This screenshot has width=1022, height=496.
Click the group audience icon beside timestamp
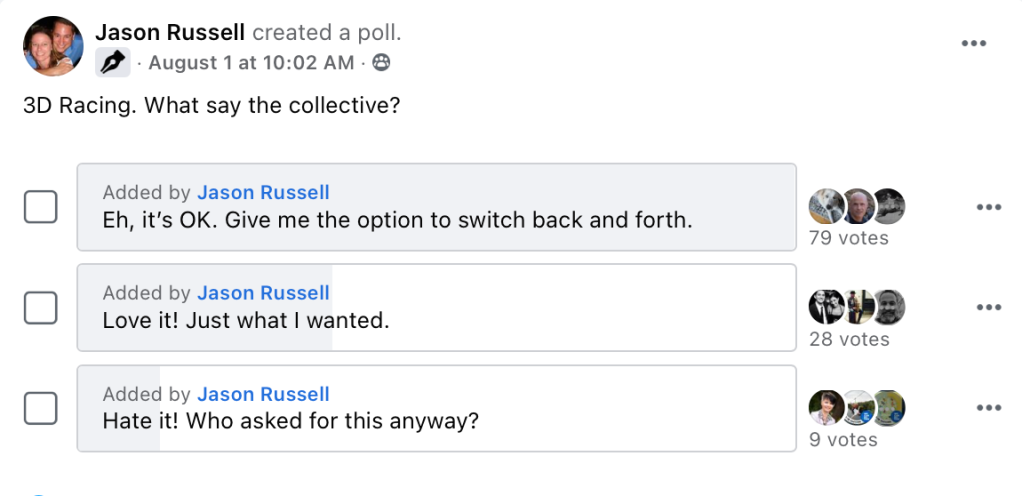click(x=381, y=63)
